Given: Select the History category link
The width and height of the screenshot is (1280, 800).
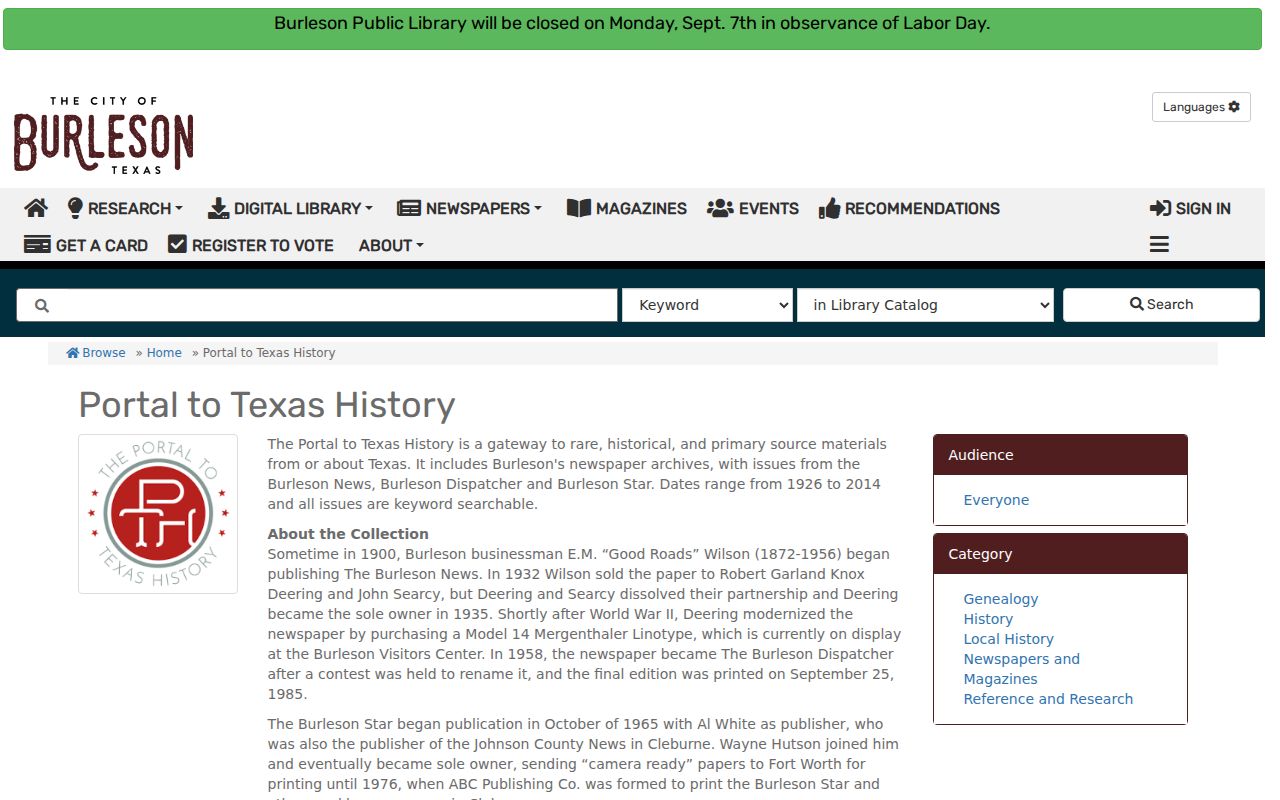Looking at the screenshot, I should tap(988, 619).
